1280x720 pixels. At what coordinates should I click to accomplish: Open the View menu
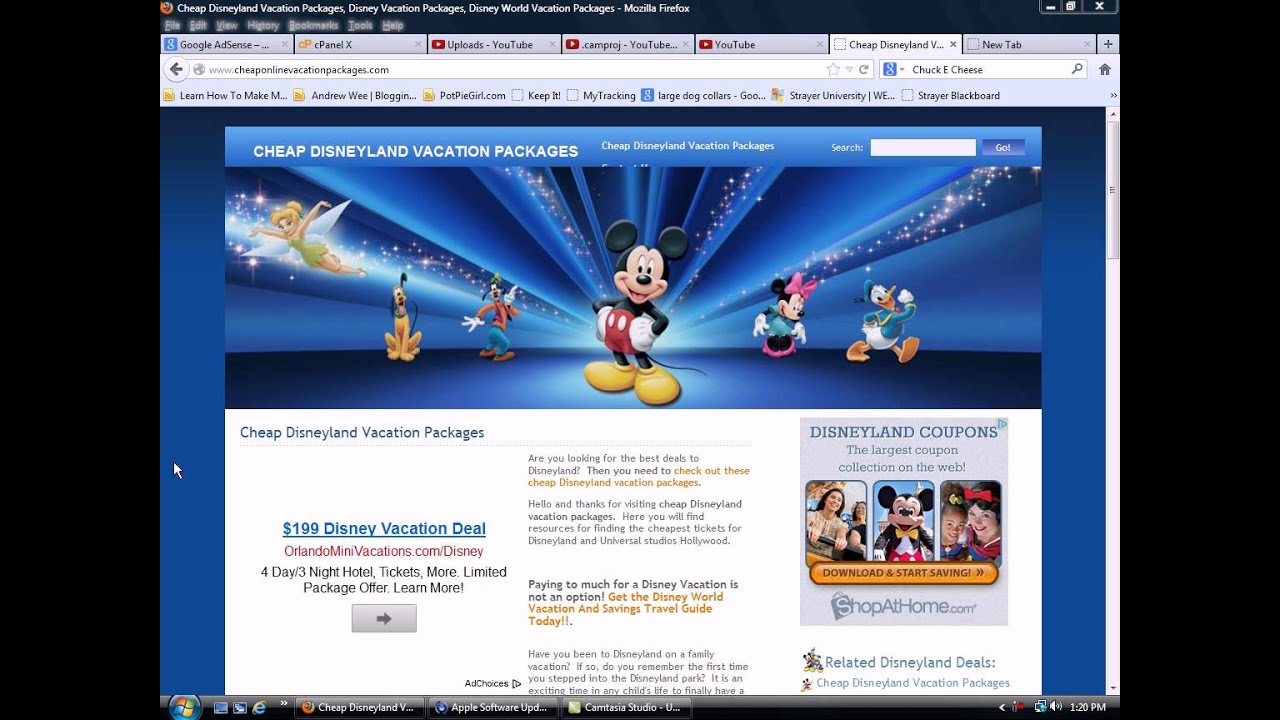tap(227, 25)
